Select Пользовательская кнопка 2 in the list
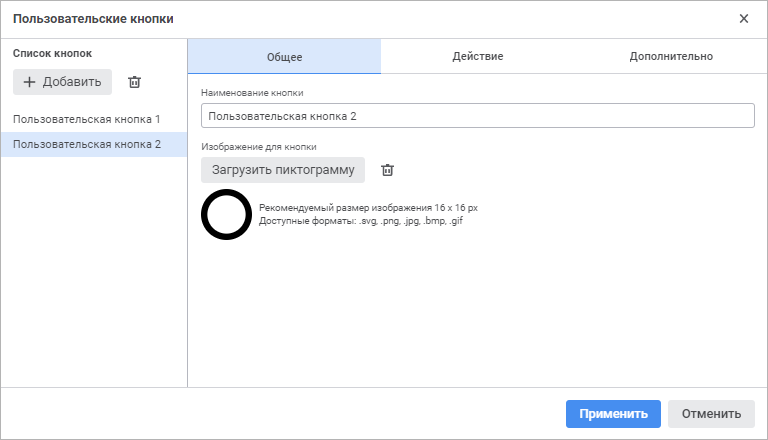Screen dimensions: 768x440 [x=87, y=144]
